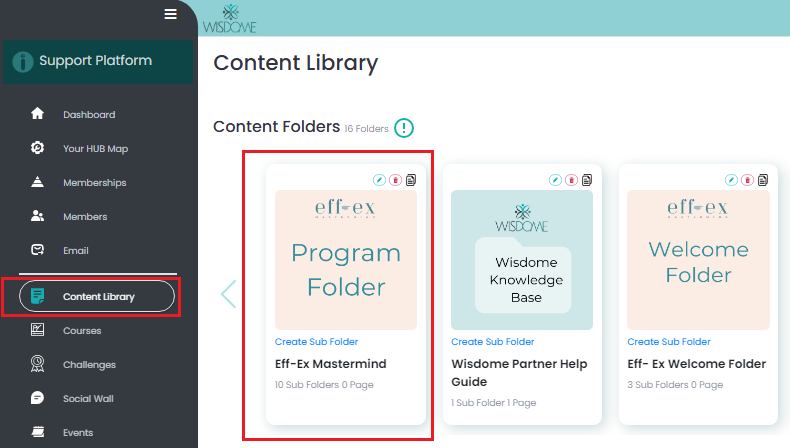Open the Memberships section
Screen dimensions: 790x448
pyautogui.click(x=95, y=183)
